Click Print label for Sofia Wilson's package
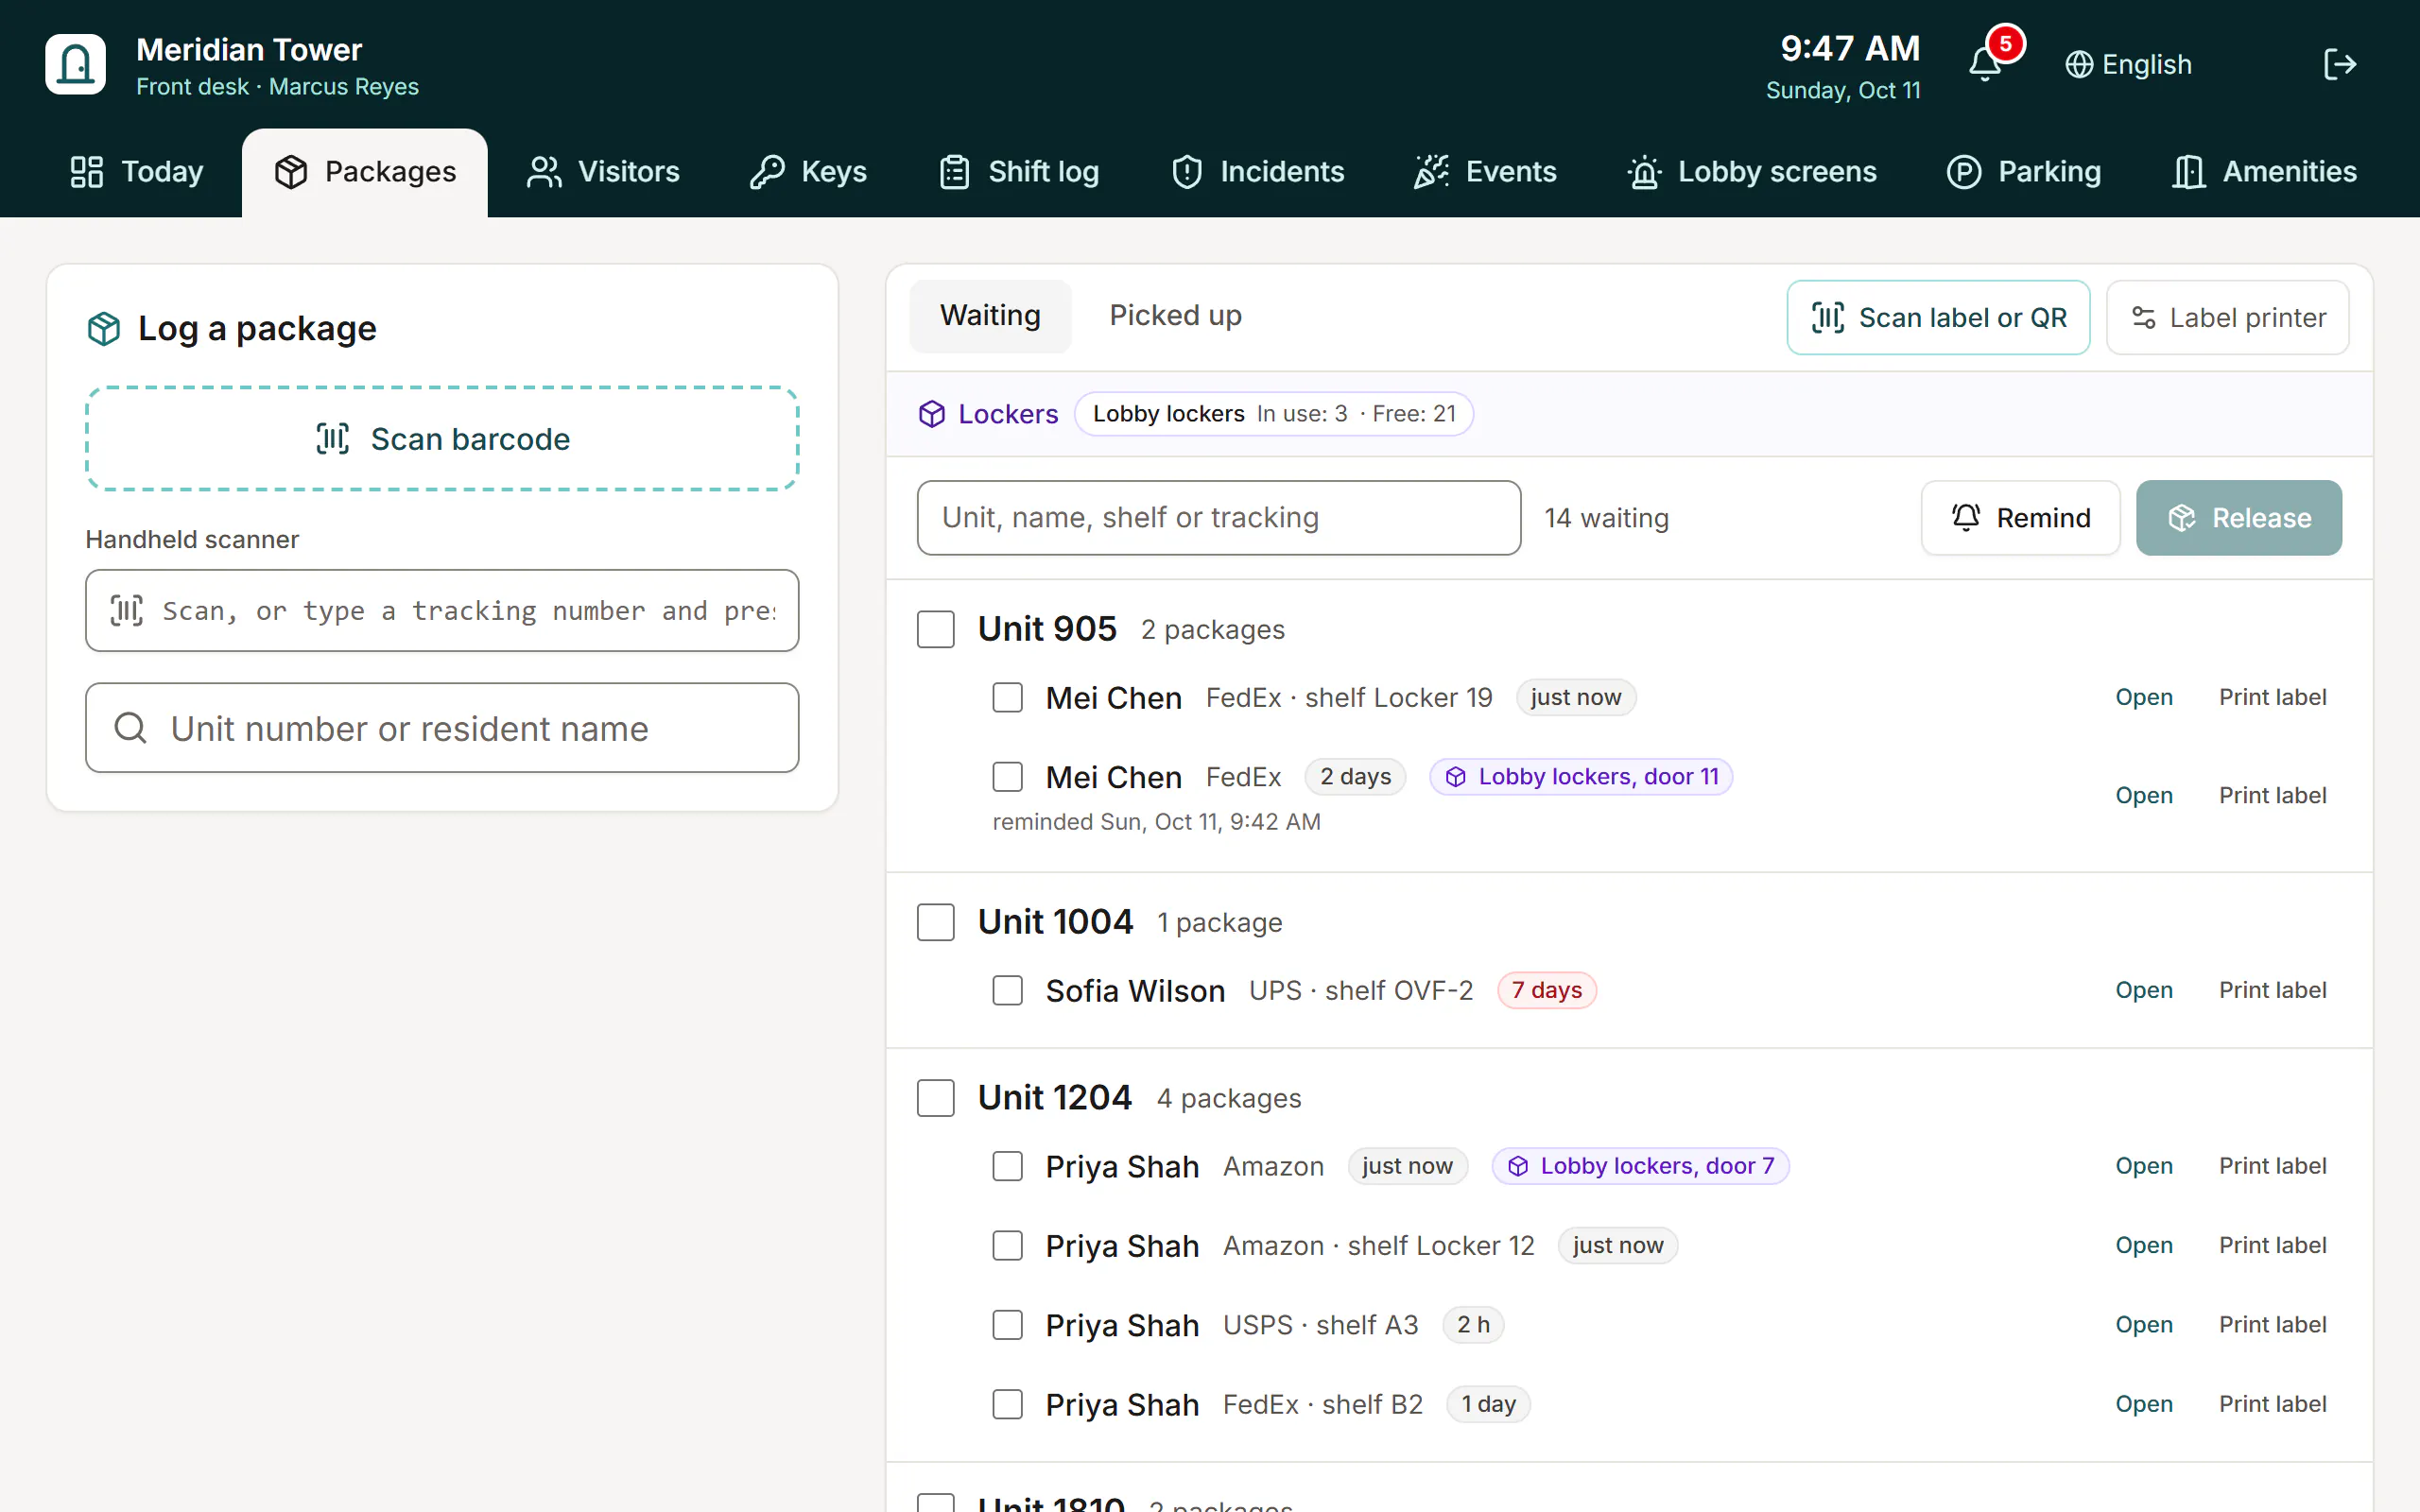This screenshot has height=1512, width=2420. click(x=2272, y=990)
